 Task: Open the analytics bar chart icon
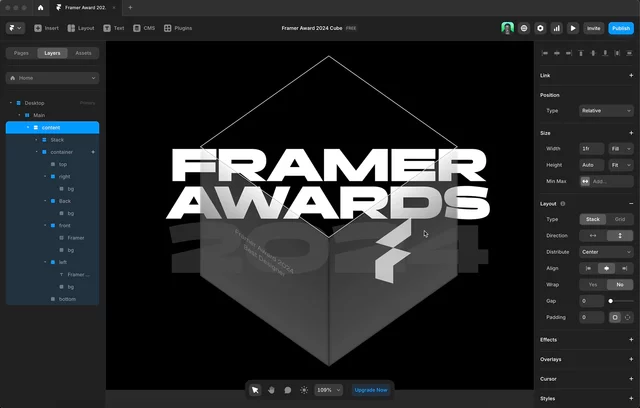coord(557,28)
